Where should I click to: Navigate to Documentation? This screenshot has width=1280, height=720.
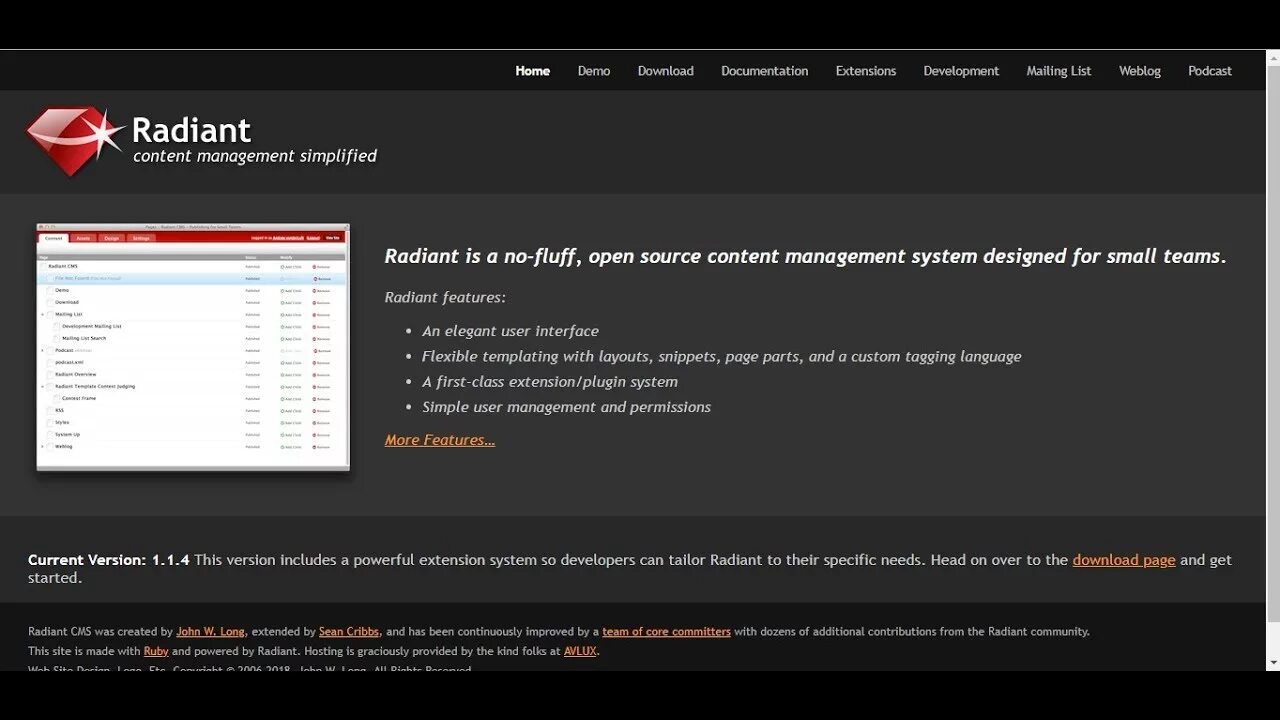(x=765, y=71)
